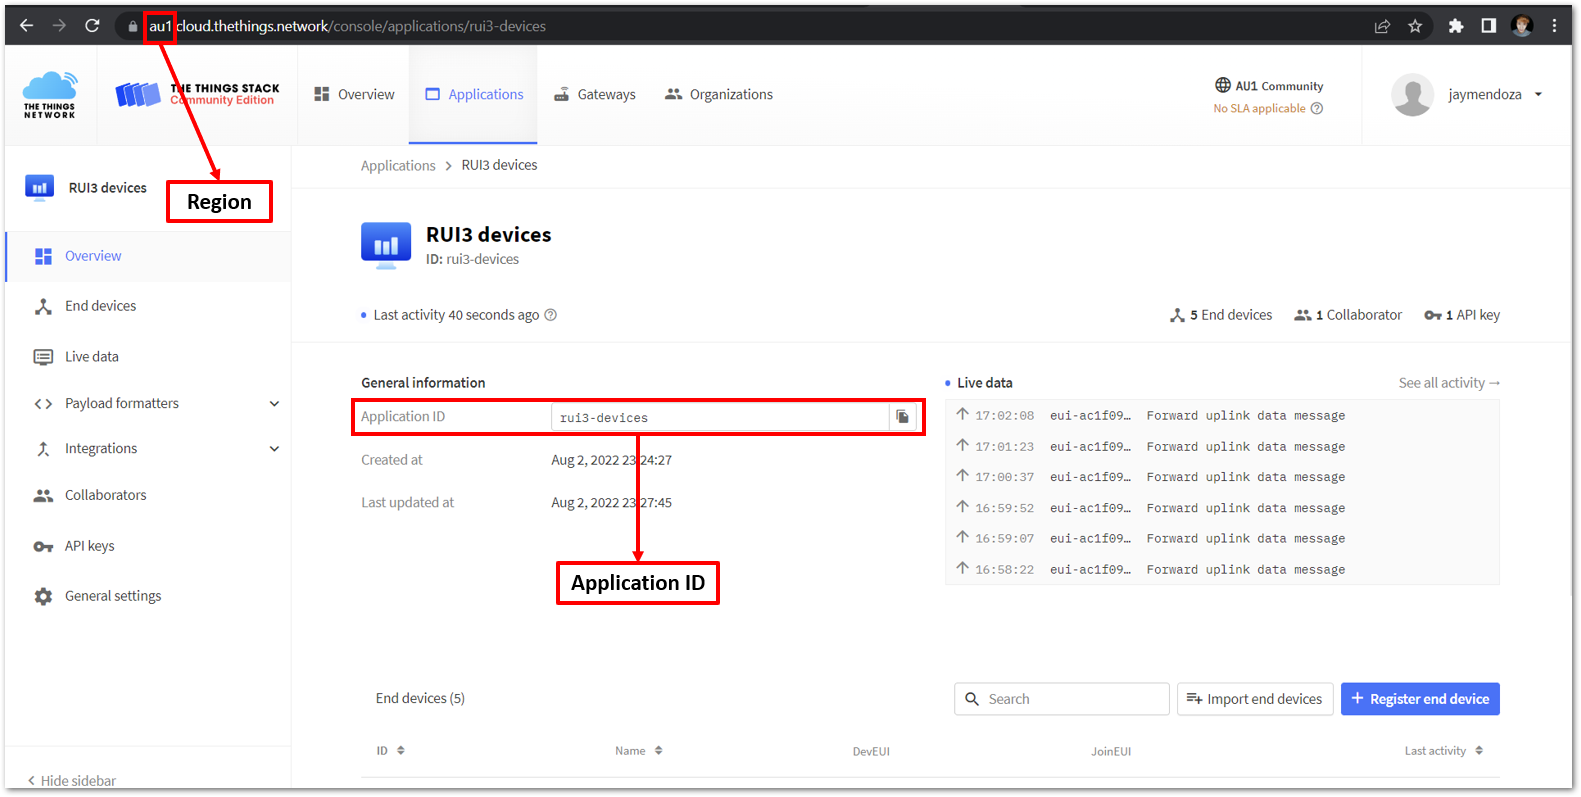Copy the Application ID to clipboard
This screenshot has width=1581, height=797.
(902, 417)
